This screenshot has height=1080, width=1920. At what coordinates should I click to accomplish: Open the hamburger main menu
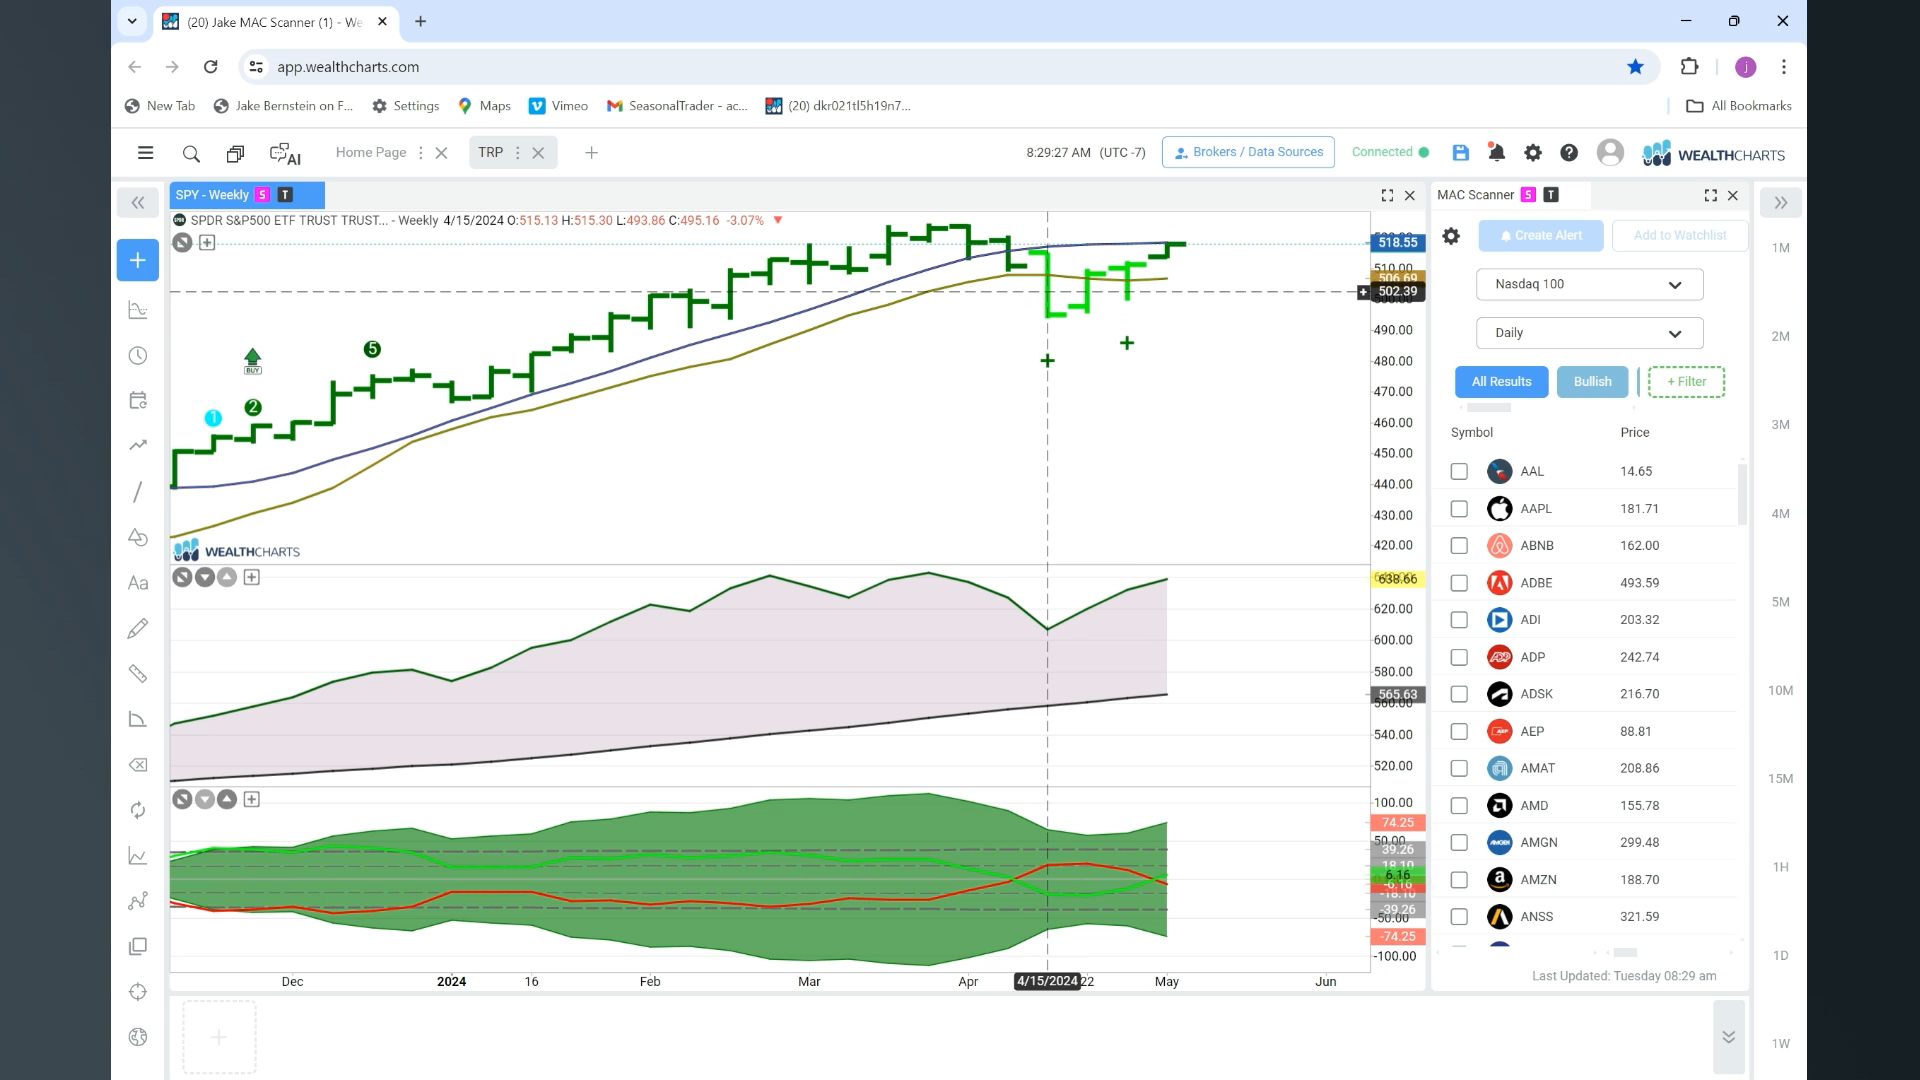tap(145, 153)
